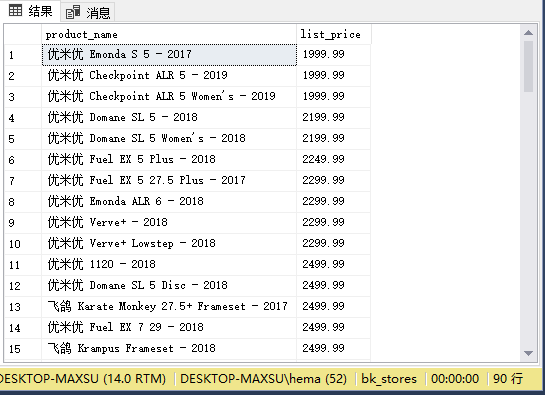Screen dimensions: 545x395
Task: Select row header number 15
Action: (23, 349)
